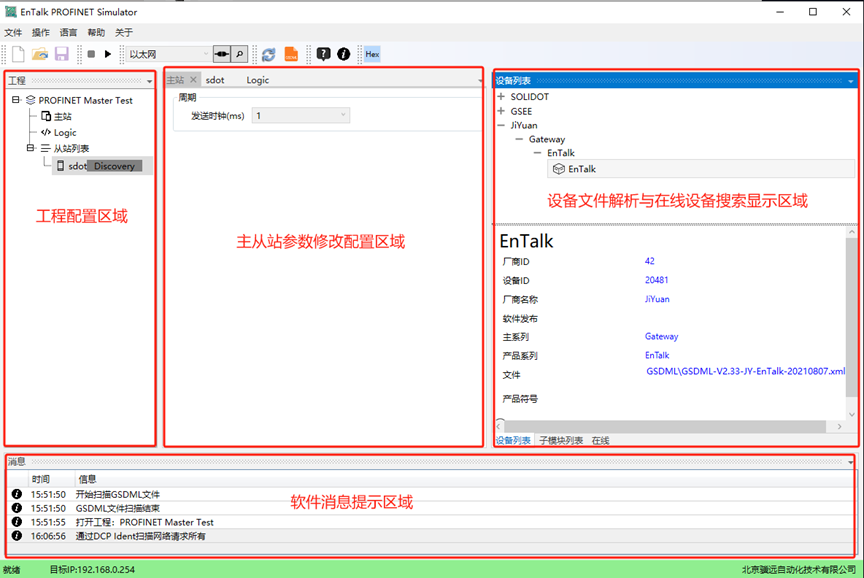Click the orange GSDML file icon
This screenshot has width=864, height=578.
(x=291, y=54)
